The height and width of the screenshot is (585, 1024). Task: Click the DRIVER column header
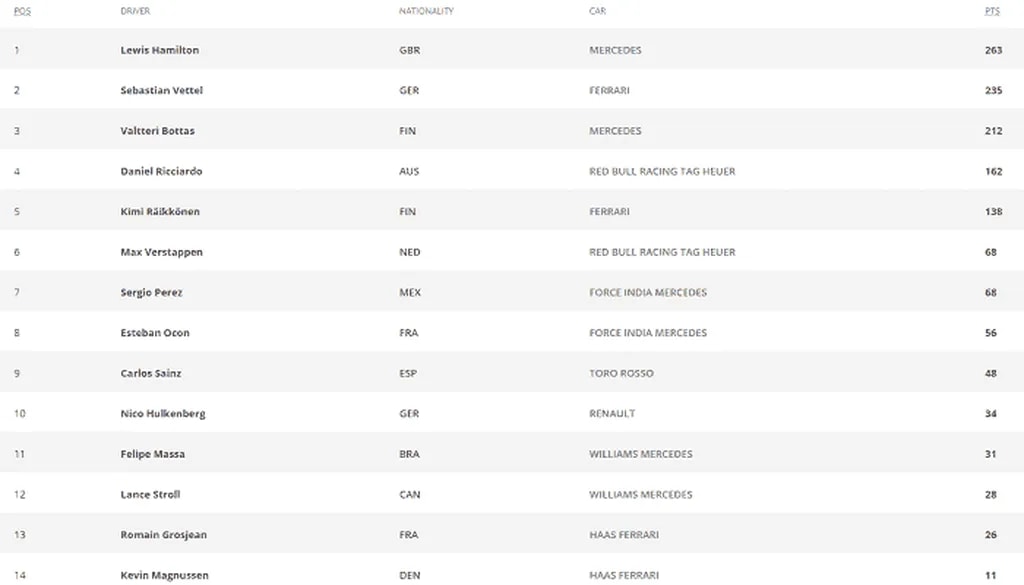(135, 11)
